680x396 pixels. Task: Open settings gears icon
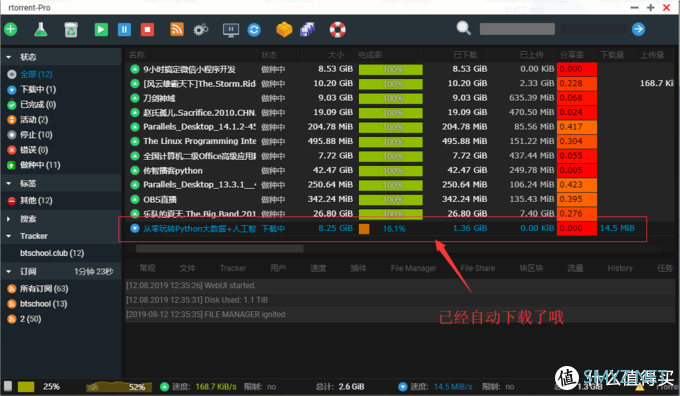point(201,29)
